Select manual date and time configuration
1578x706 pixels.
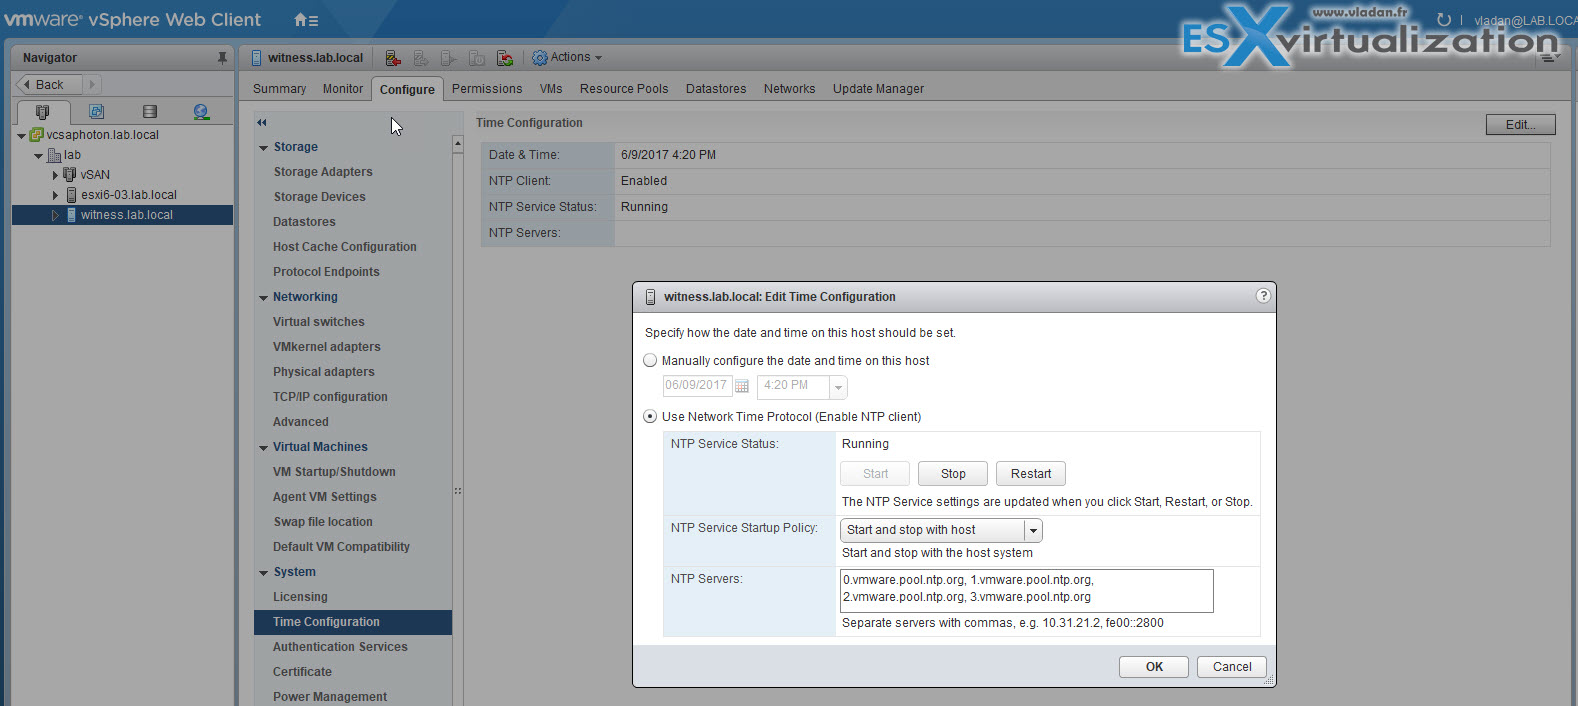click(x=650, y=361)
